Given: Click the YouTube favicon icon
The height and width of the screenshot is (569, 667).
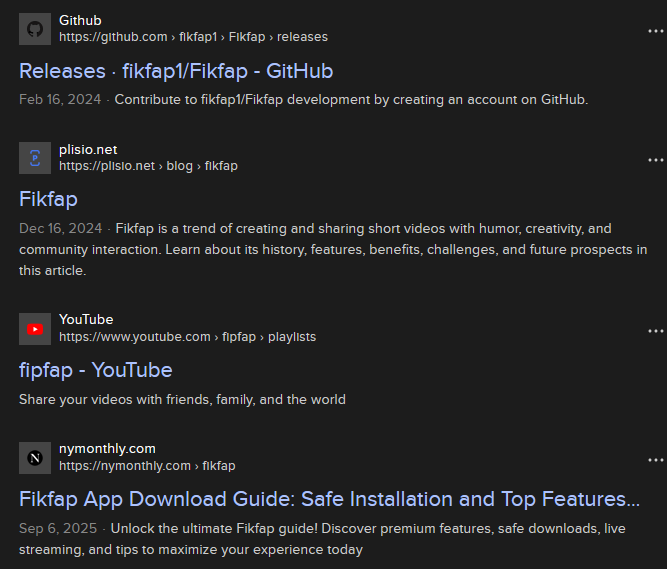Looking at the screenshot, I should (x=35, y=329).
